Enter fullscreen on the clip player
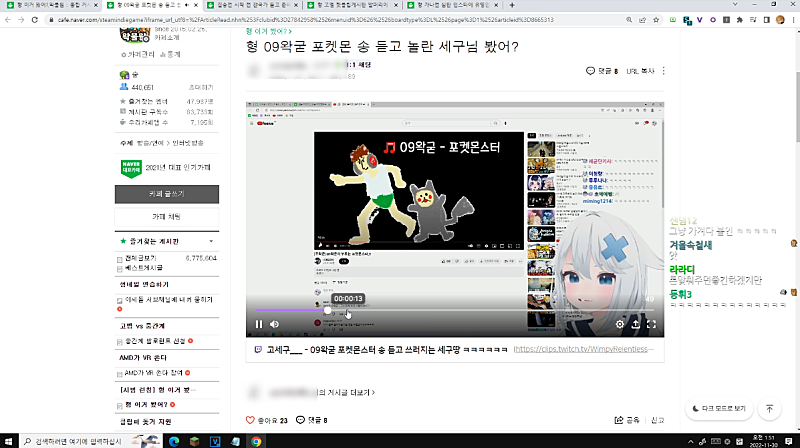The height and width of the screenshot is (448, 800). [x=652, y=324]
